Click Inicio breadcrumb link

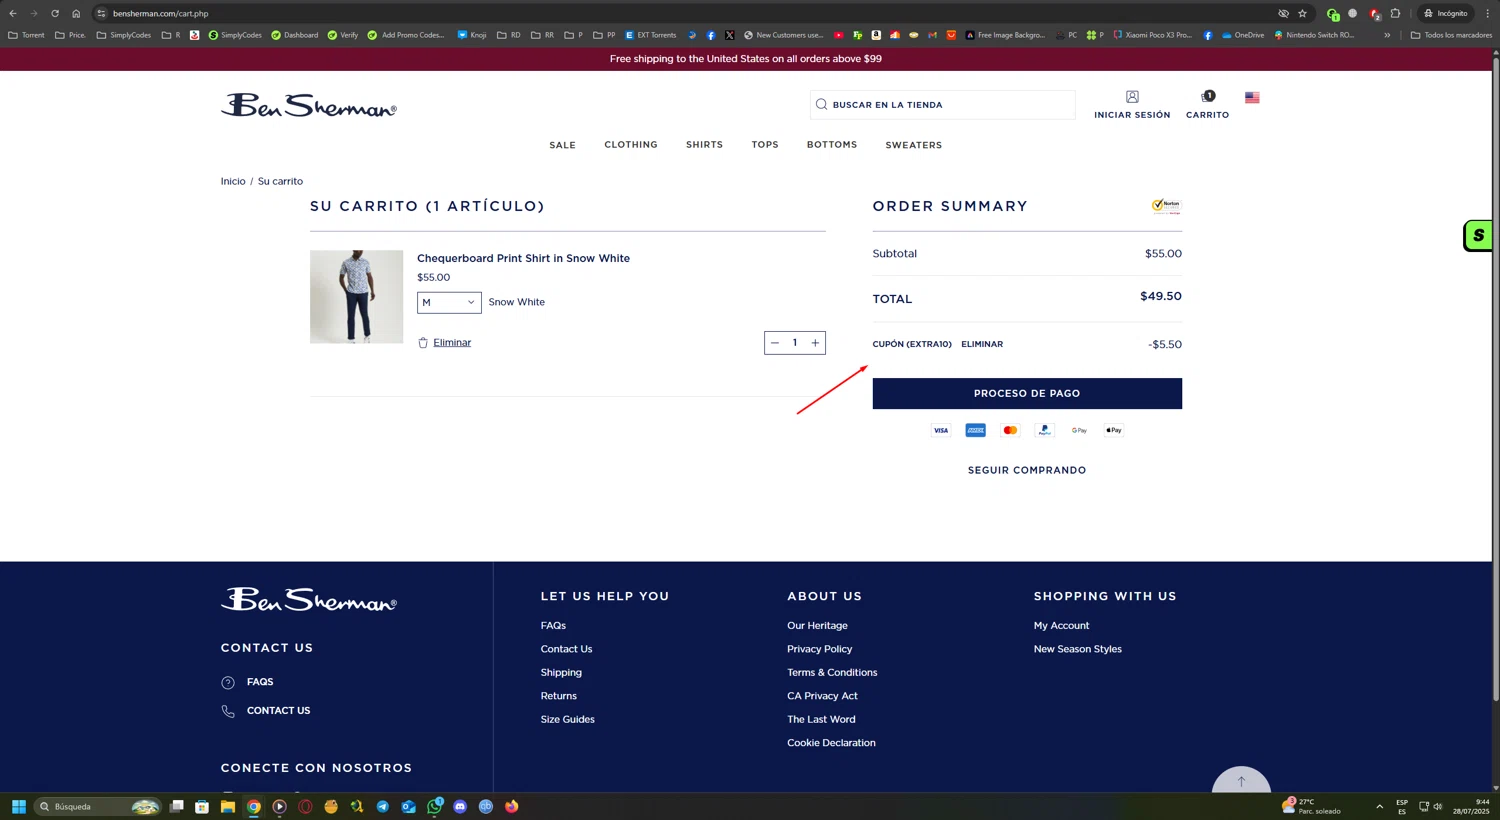click(233, 181)
